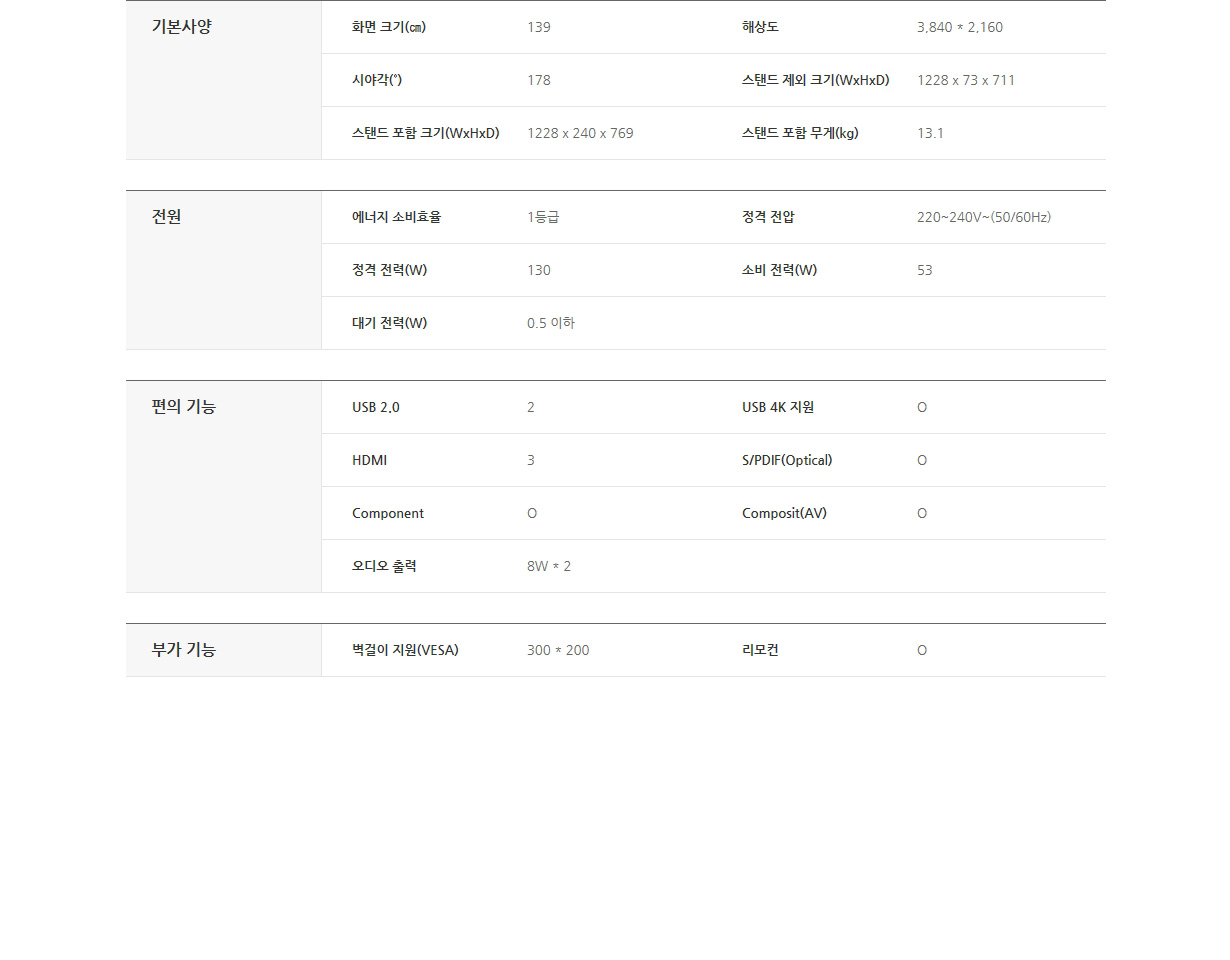
Task: Click the 스탠드 포함 크기 value 1228 x 240 x 769
Action: coord(579,133)
